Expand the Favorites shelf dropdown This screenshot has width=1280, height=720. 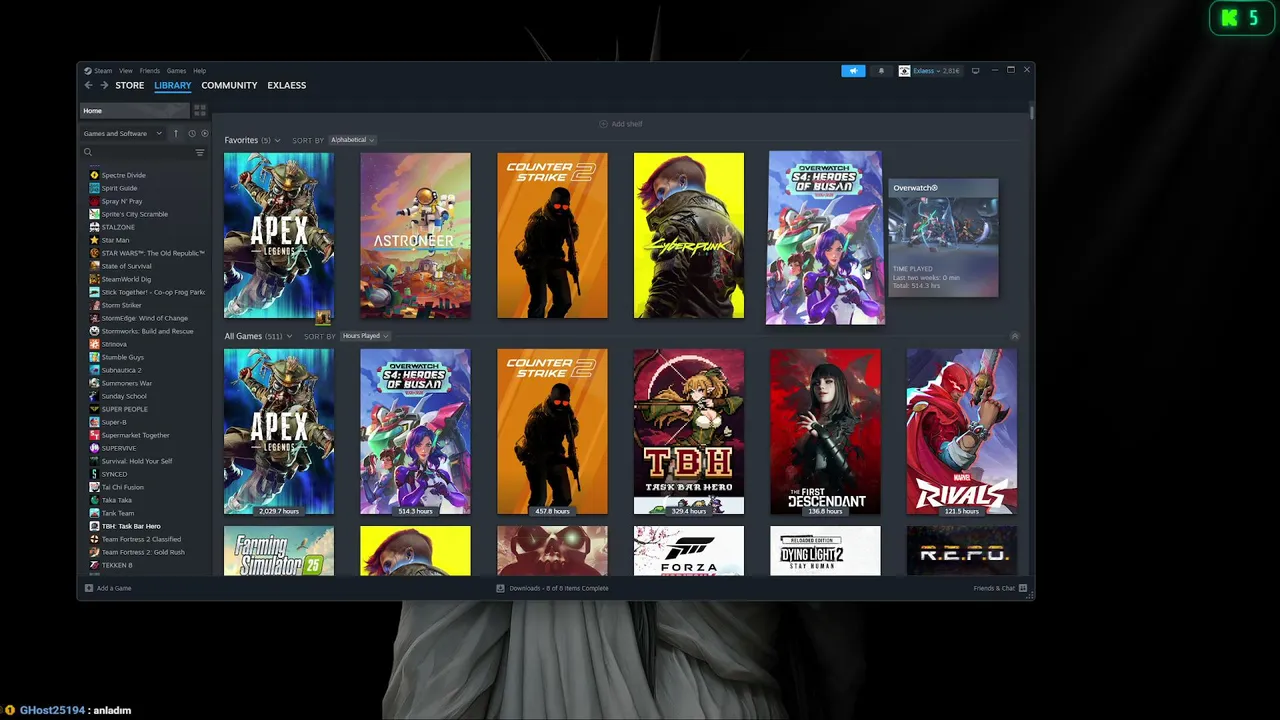[277, 140]
